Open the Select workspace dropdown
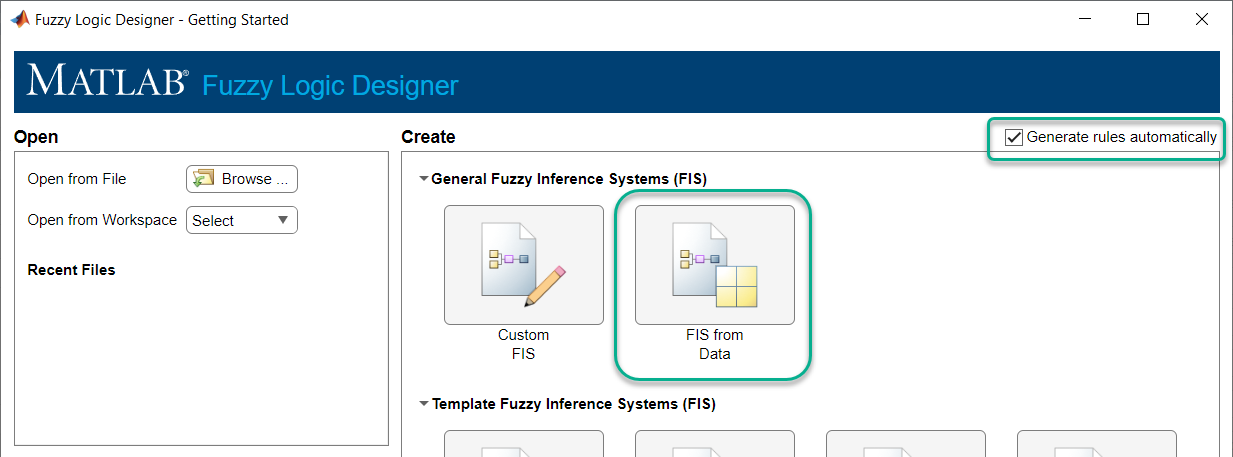1233x457 pixels. [241, 220]
